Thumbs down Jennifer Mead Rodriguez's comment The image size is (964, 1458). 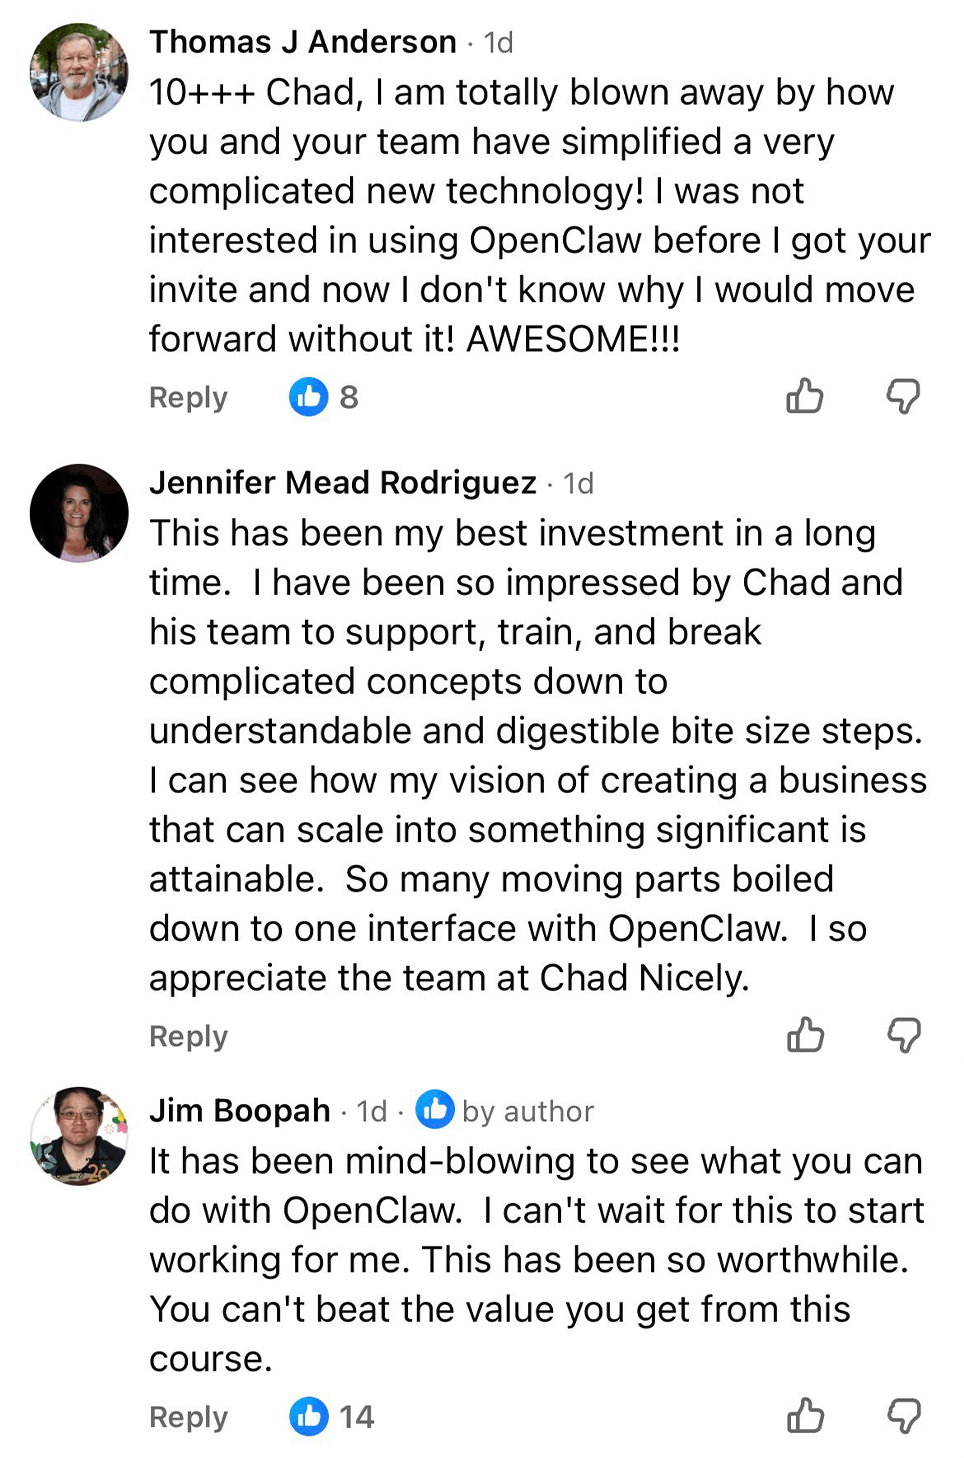(904, 1035)
